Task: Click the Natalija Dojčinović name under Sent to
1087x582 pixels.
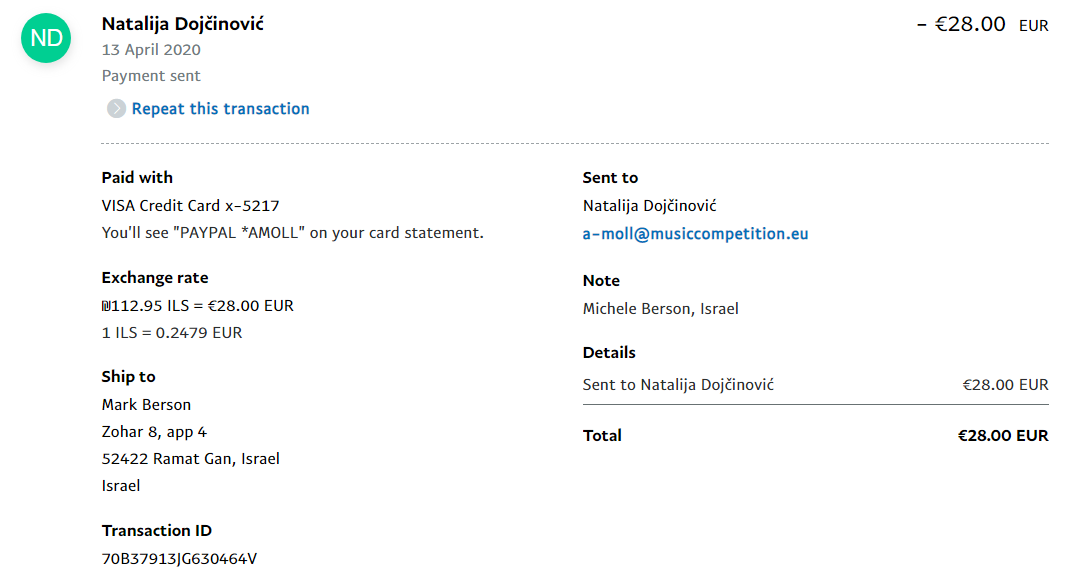Action: point(649,206)
